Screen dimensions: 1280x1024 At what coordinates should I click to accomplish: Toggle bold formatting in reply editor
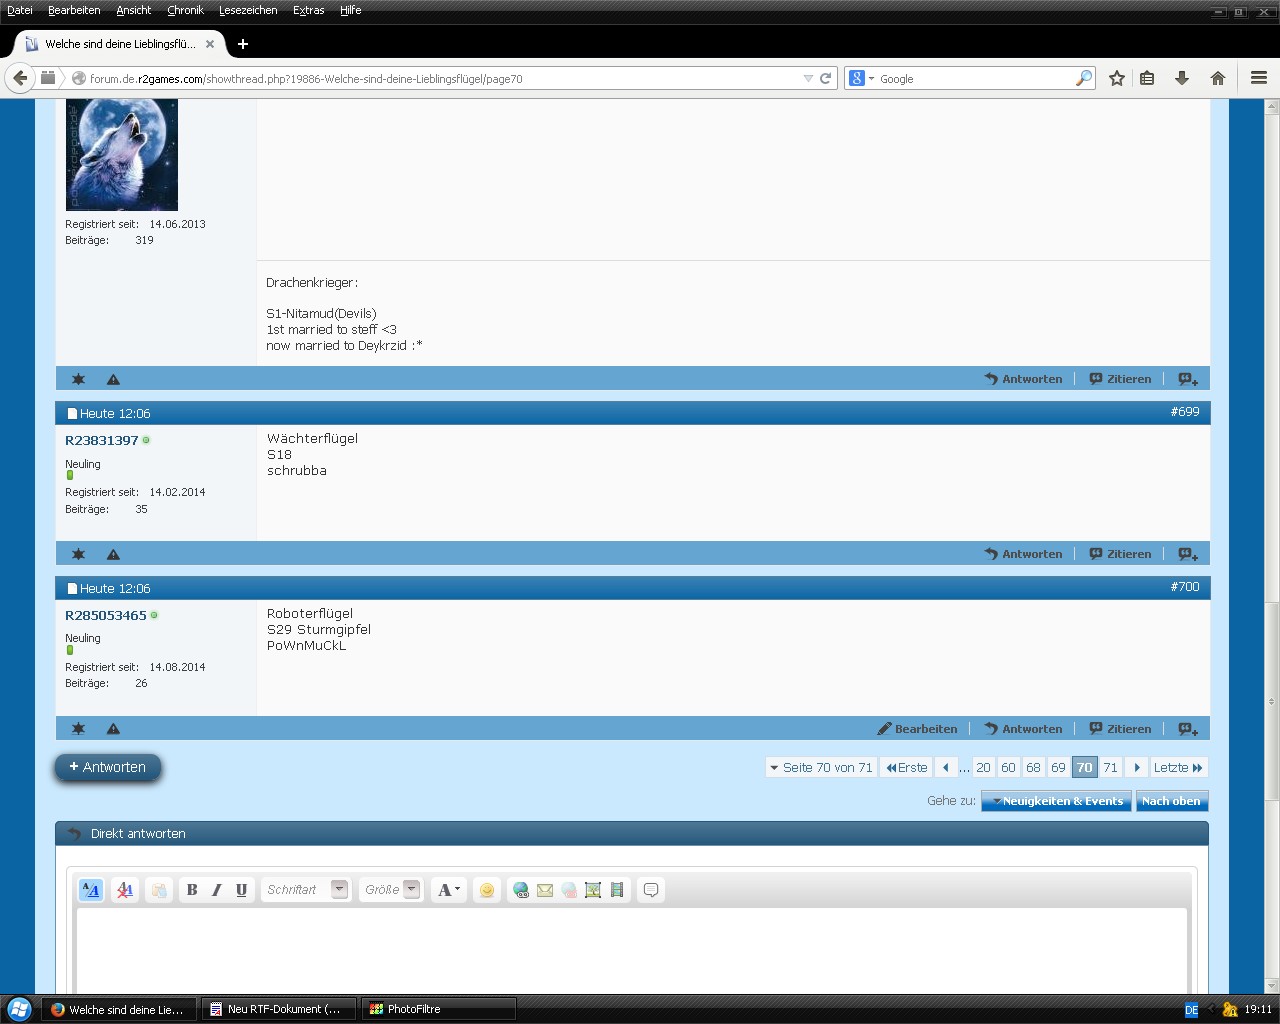coord(192,890)
